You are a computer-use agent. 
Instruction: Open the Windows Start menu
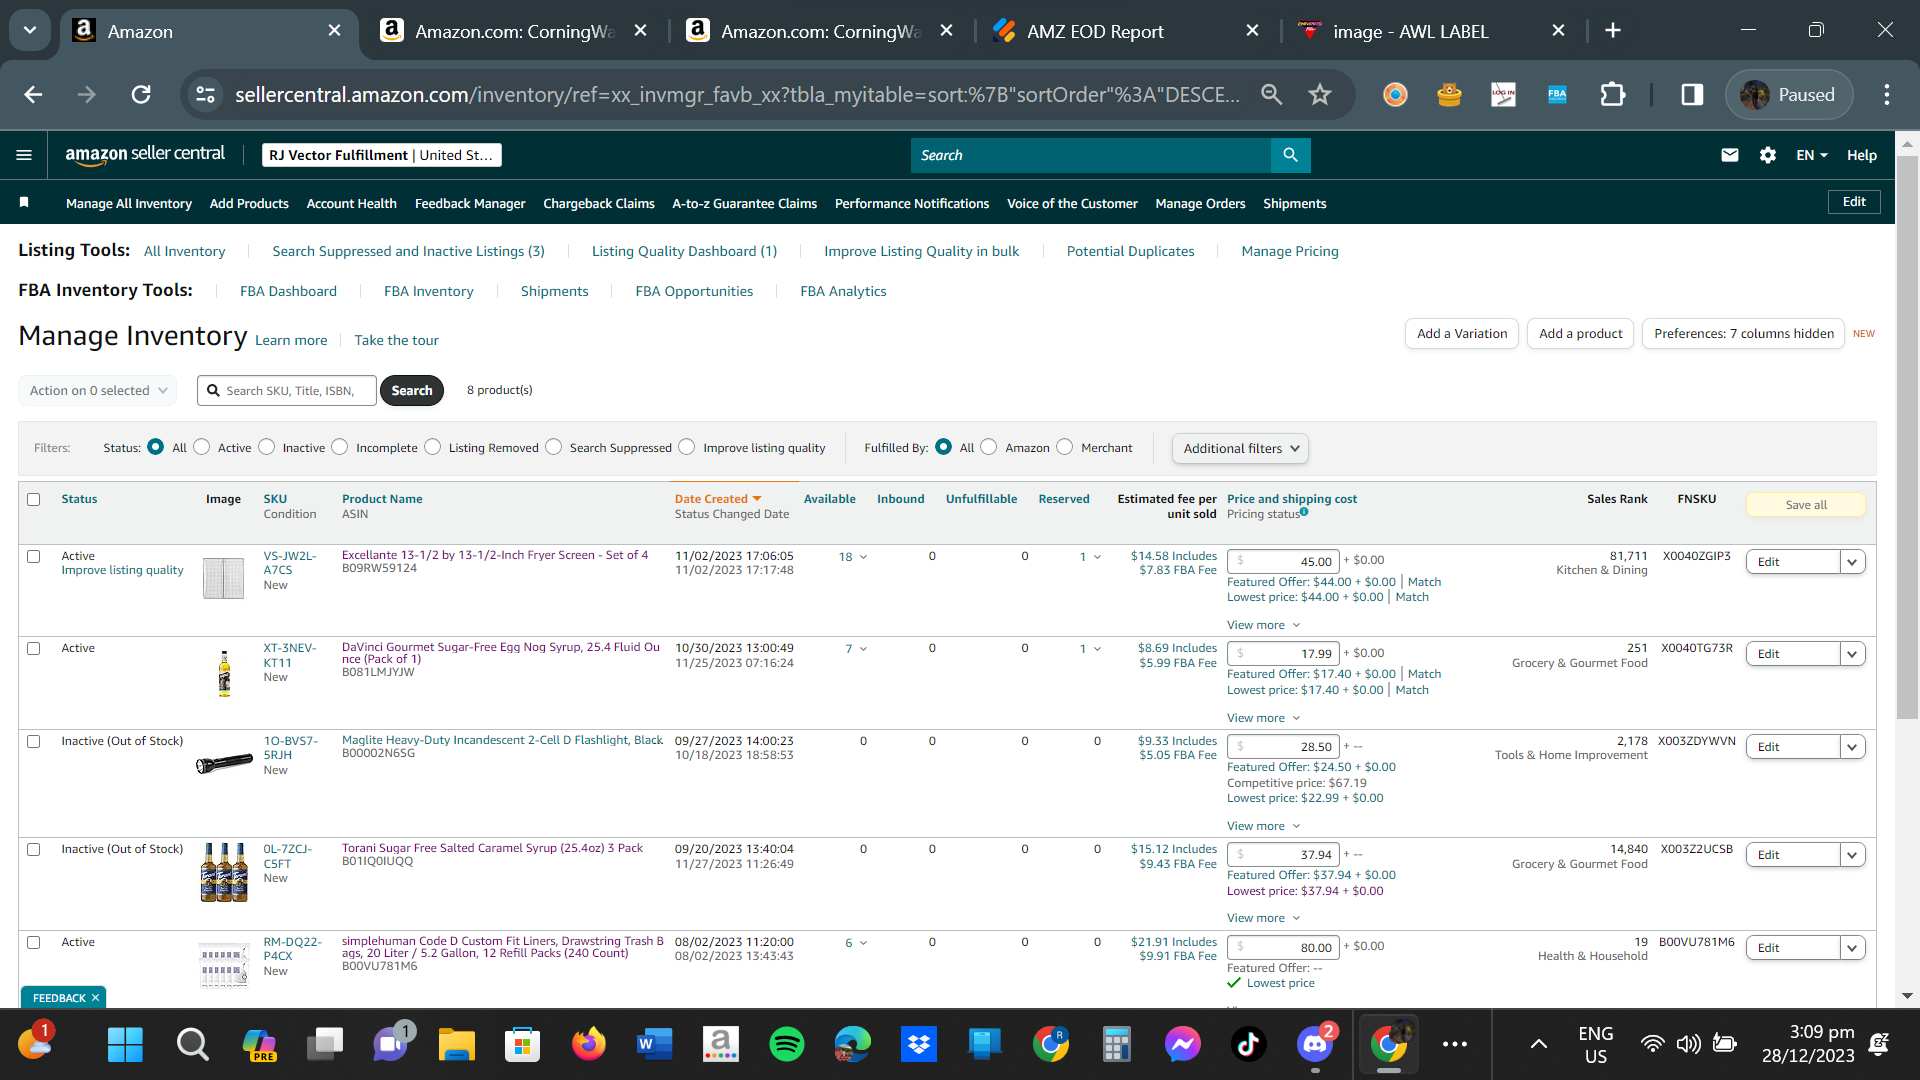tap(125, 1045)
